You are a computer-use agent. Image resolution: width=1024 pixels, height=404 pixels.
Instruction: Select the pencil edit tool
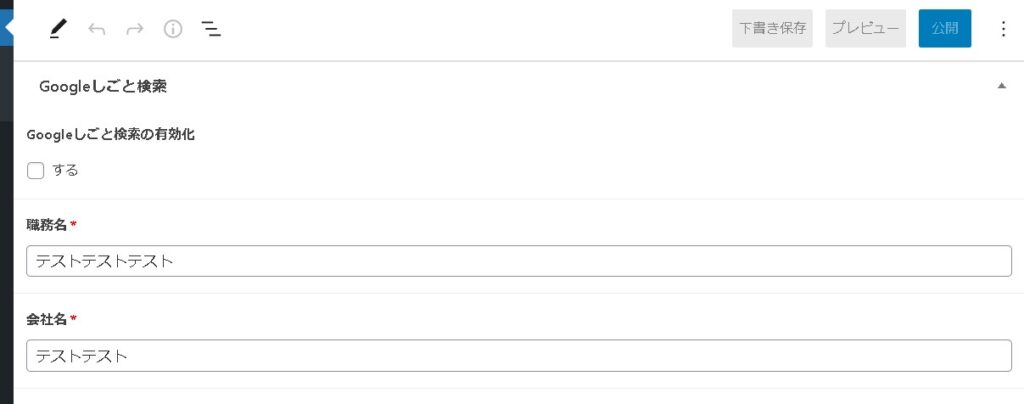(58, 29)
